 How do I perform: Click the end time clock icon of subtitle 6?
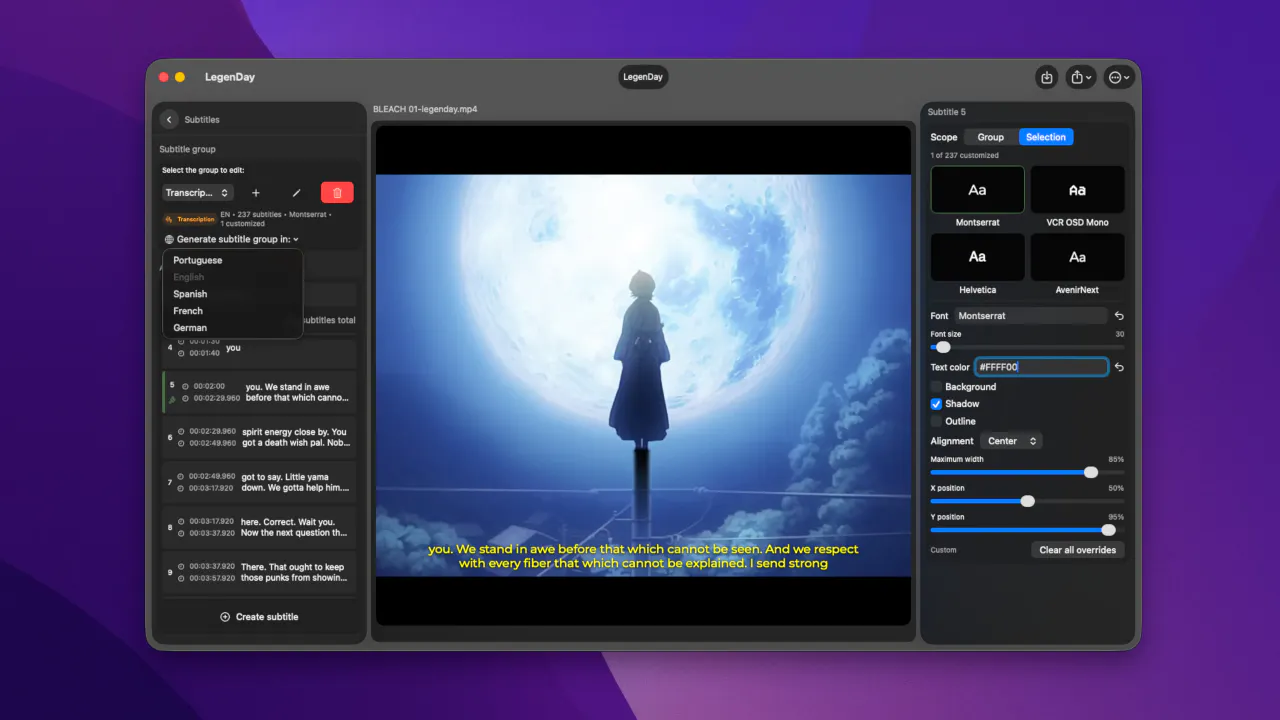click(181, 443)
